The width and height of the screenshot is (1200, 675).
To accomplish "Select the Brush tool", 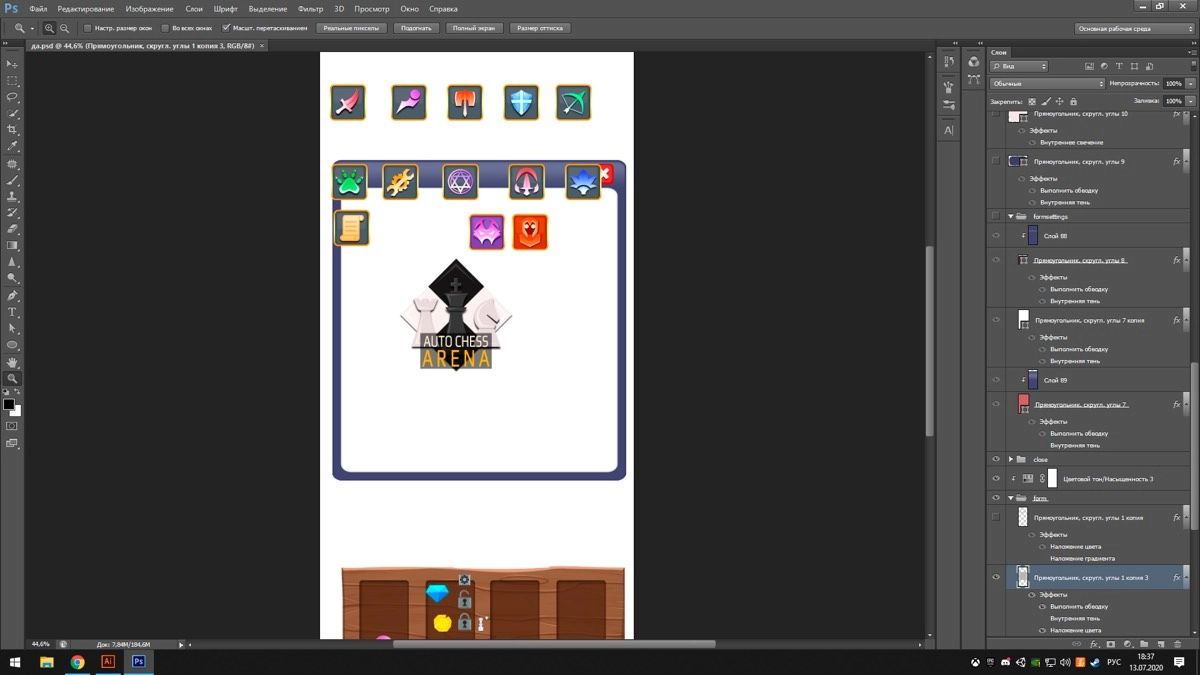I will pyautogui.click(x=12, y=180).
